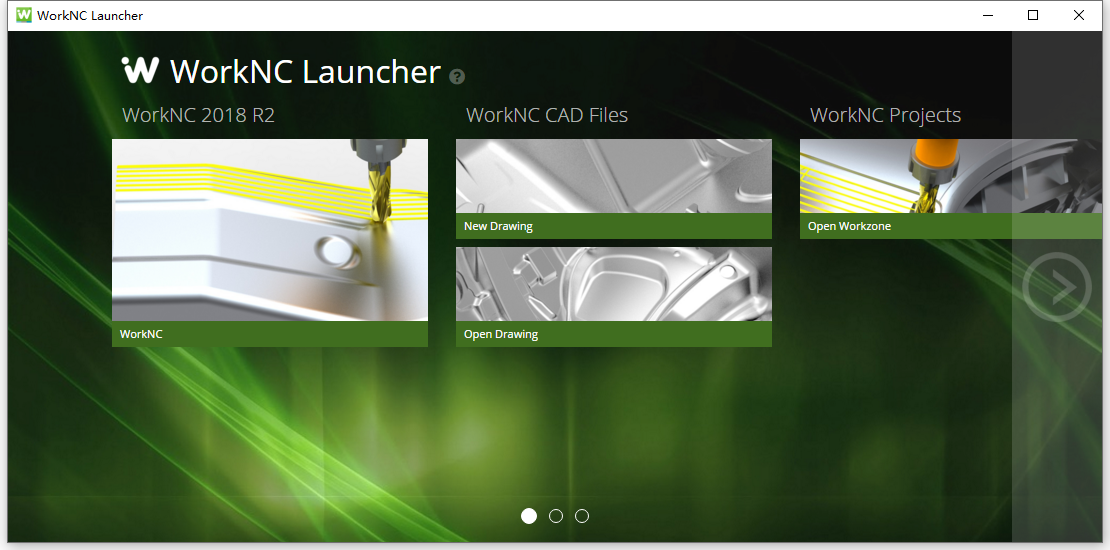Open the help question mark icon
Image resolution: width=1110 pixels, height=550 pixels.
tap(457, 76)
